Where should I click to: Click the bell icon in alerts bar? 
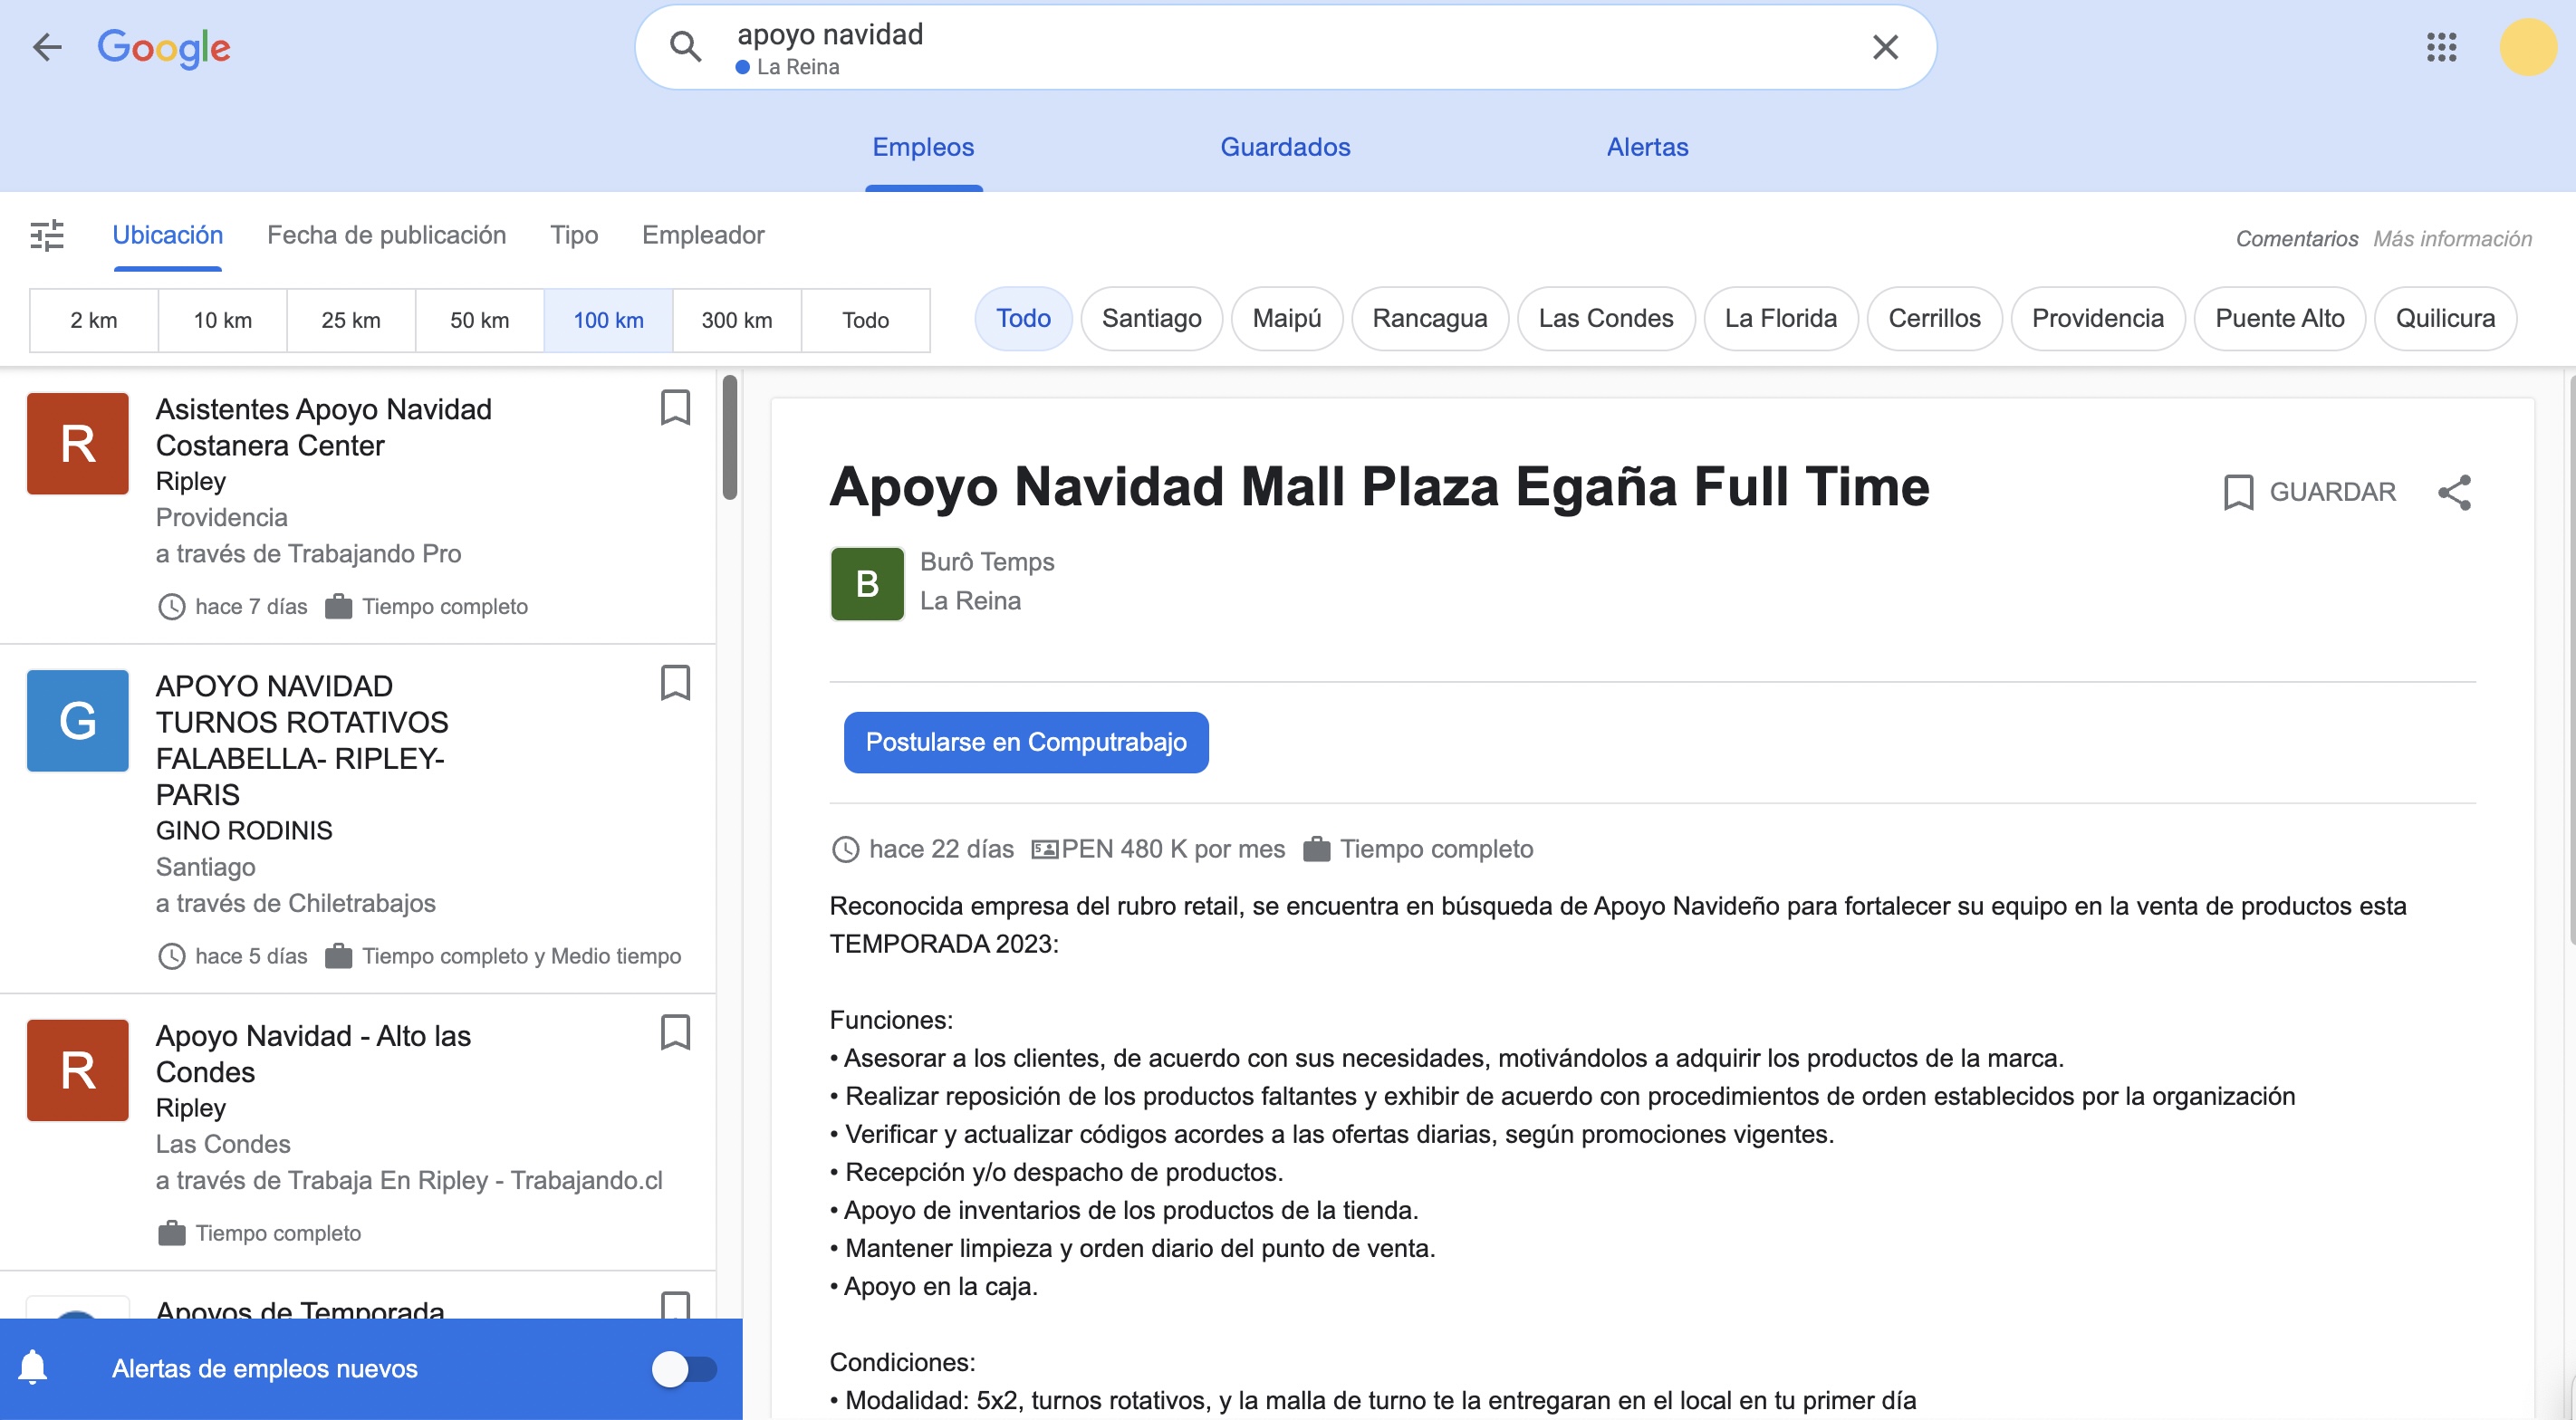pos(33,1367)
